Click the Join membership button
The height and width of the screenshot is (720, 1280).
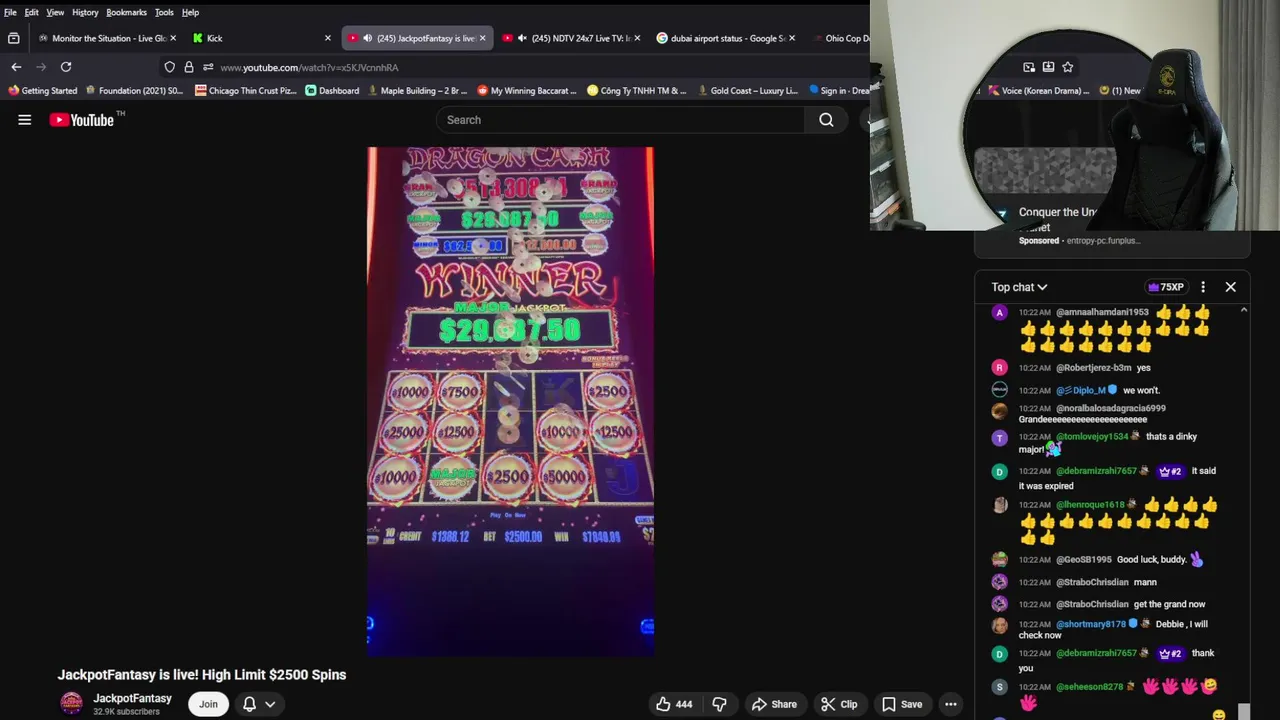(208, 704)
